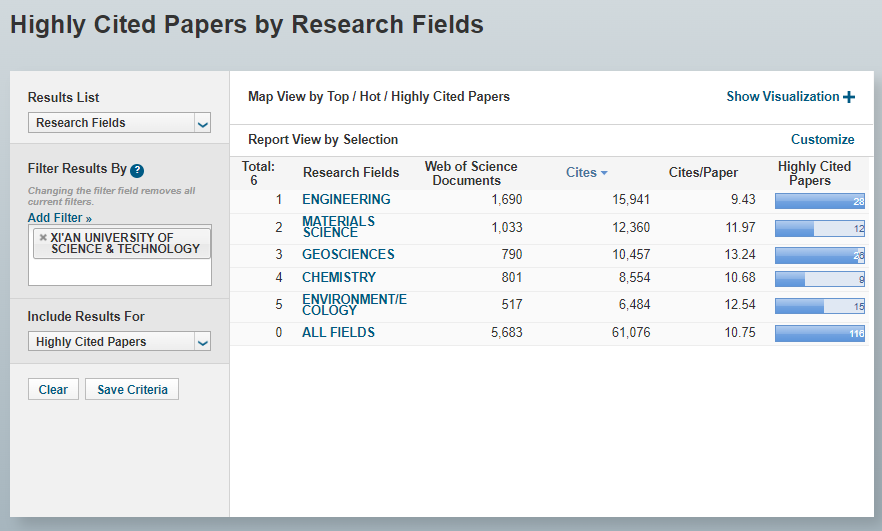Select the 8,554 cites value
Screen dimensions: 882x531
[x=634, y=277]
